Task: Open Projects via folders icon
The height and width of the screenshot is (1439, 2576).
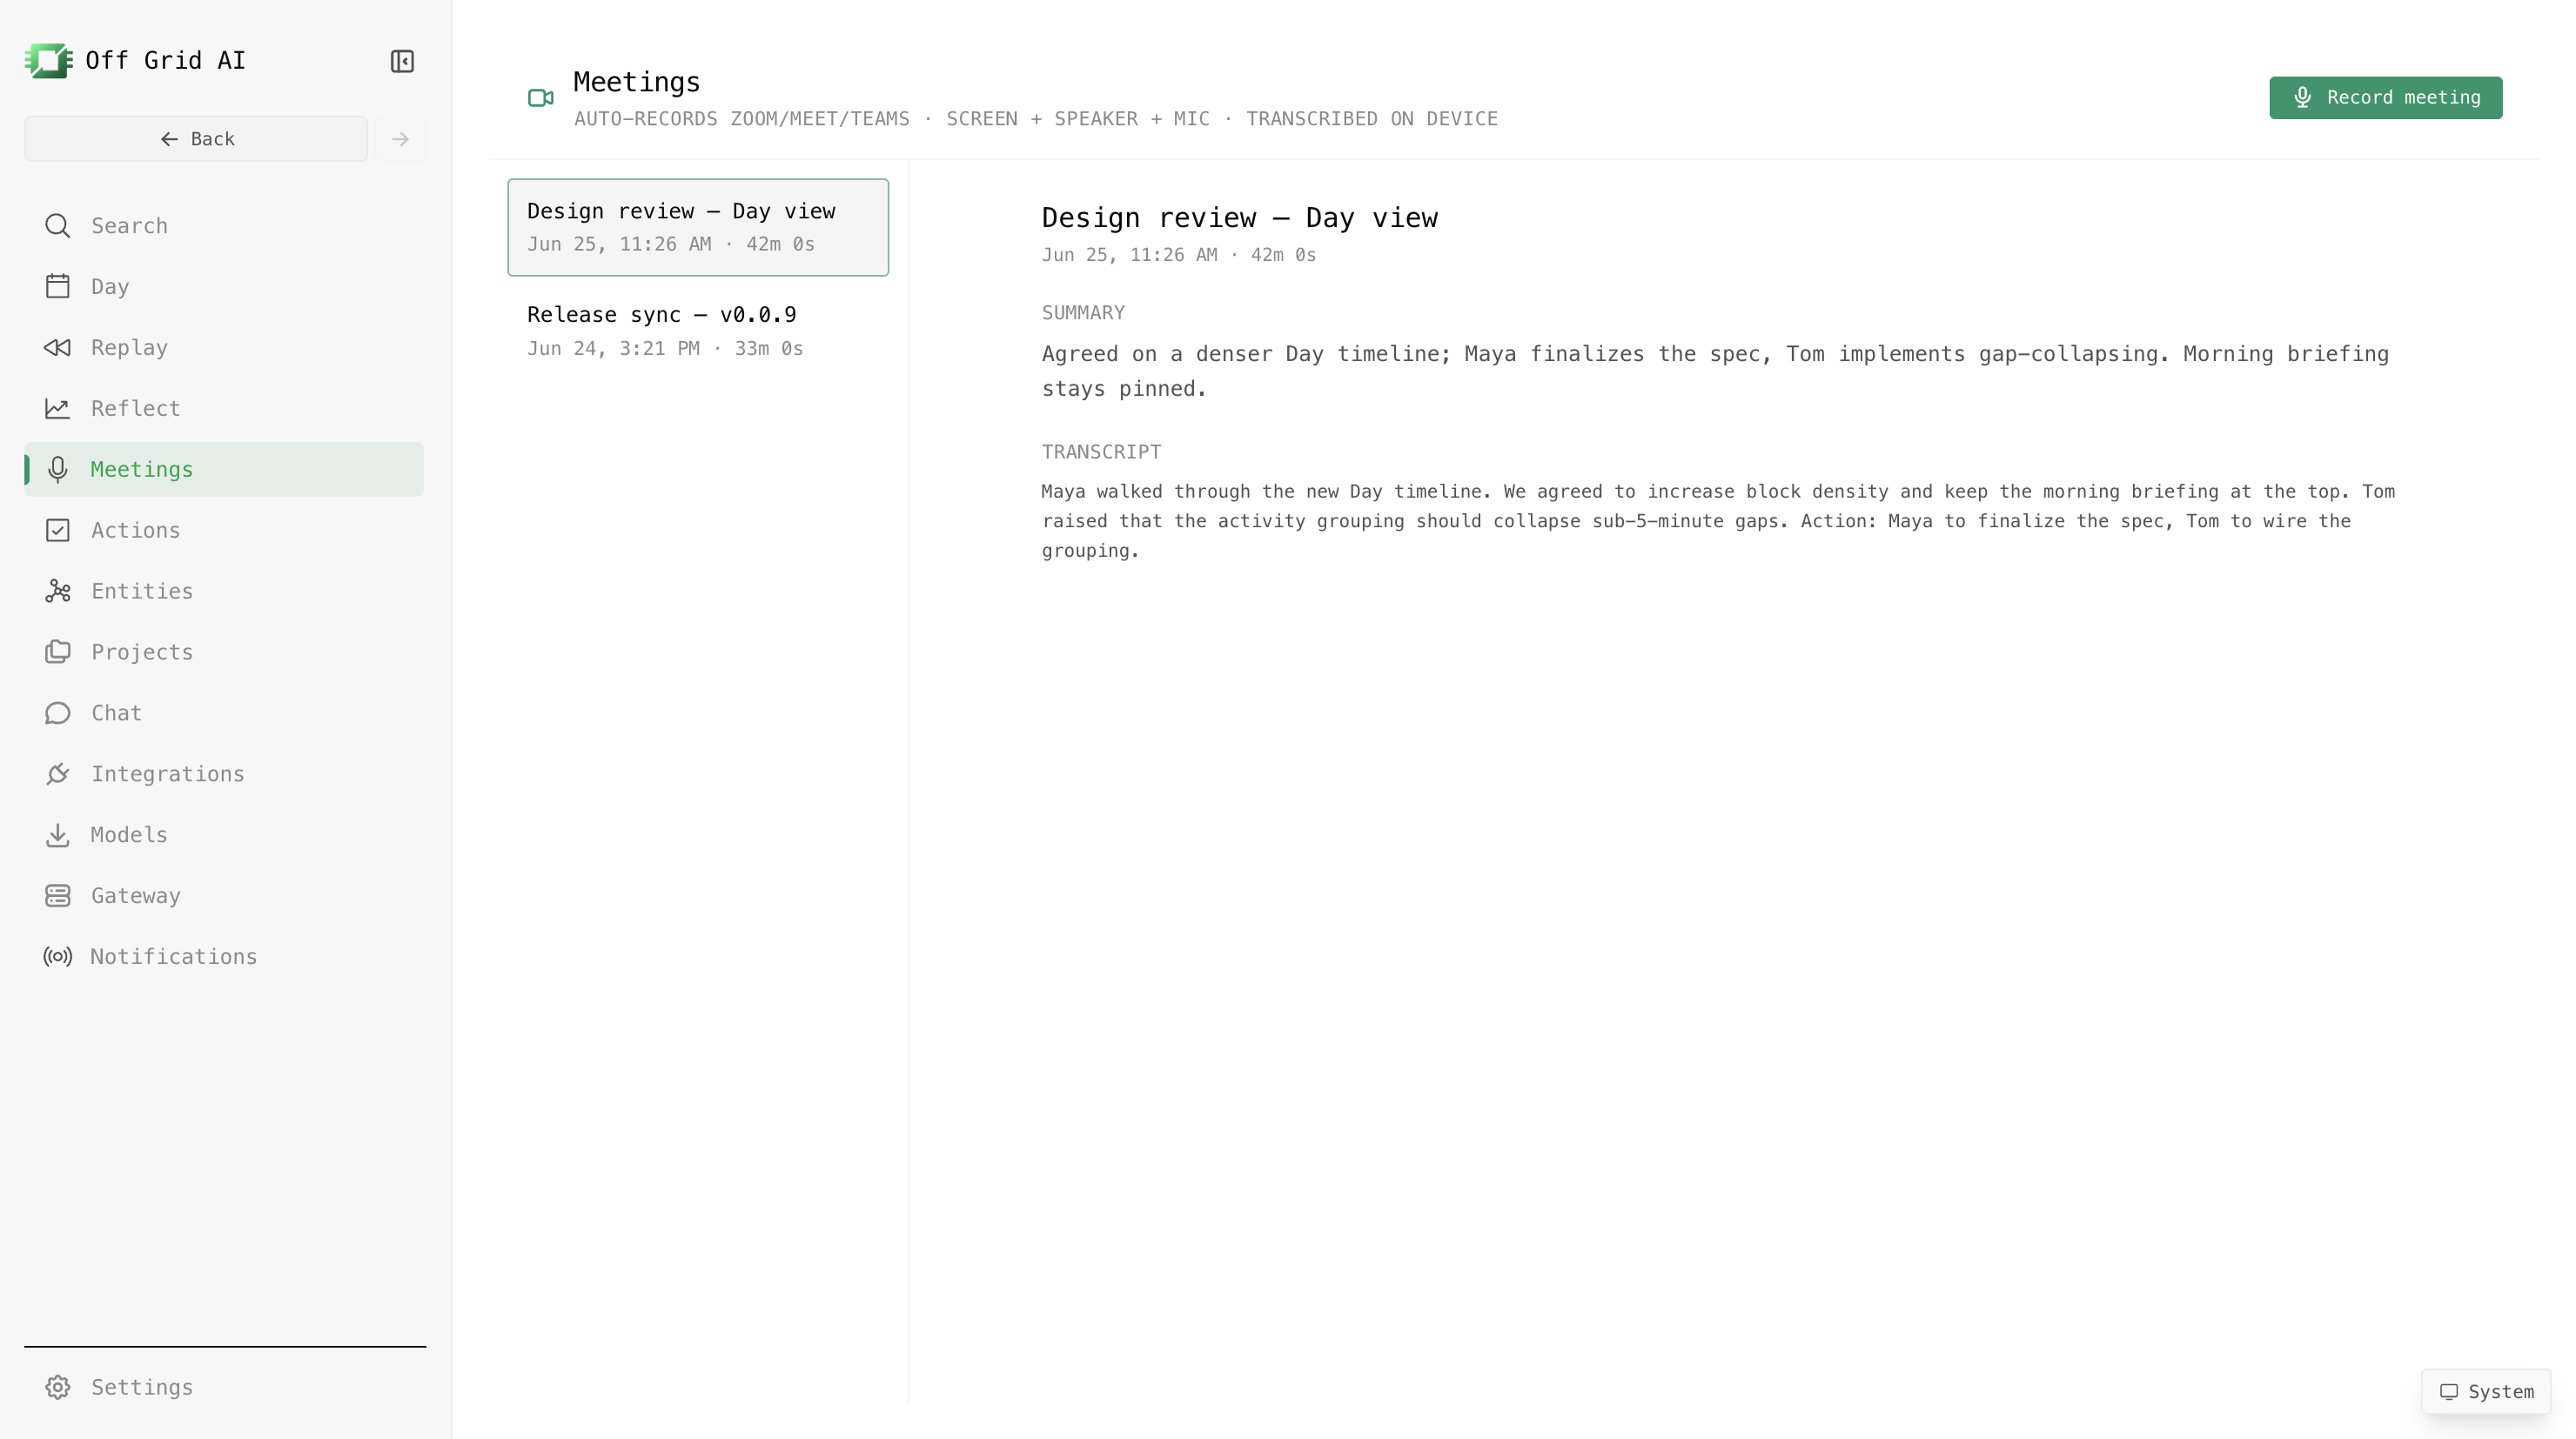Action: pos(58,652)
